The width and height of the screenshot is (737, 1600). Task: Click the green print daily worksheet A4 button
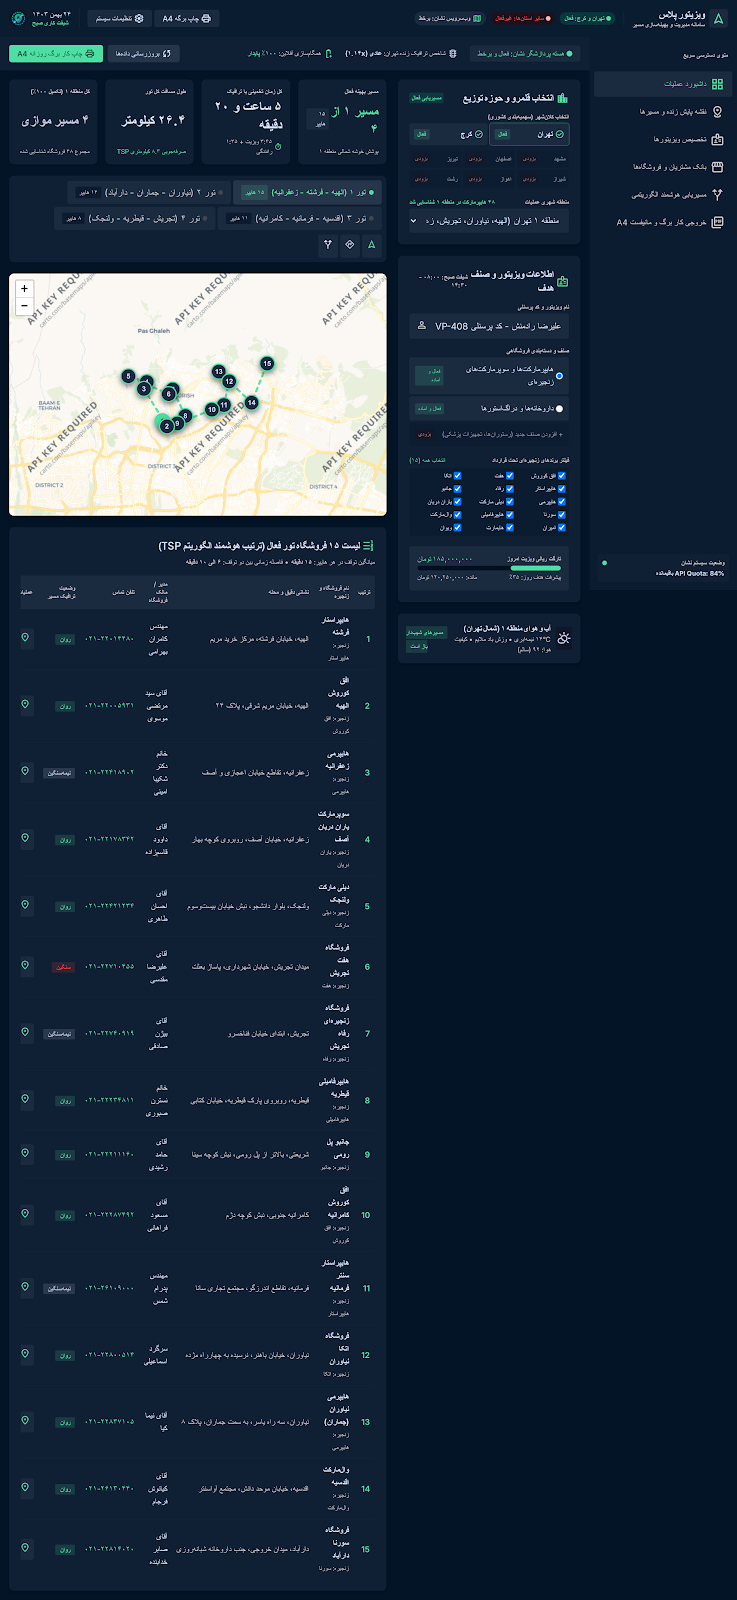coord(55,53)
